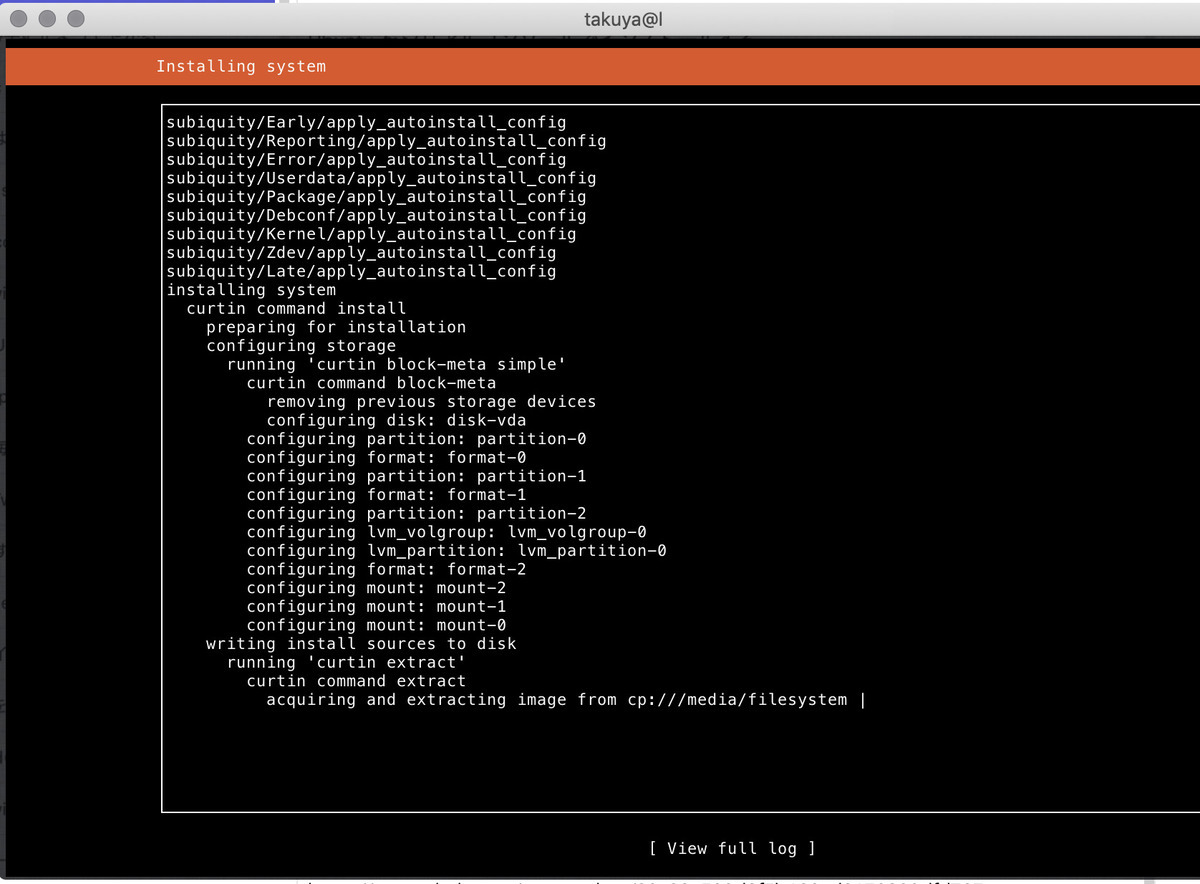Click the running 'curtin extract' line
This screenshot has width=1200, height=884.
[x=346, y=663]
